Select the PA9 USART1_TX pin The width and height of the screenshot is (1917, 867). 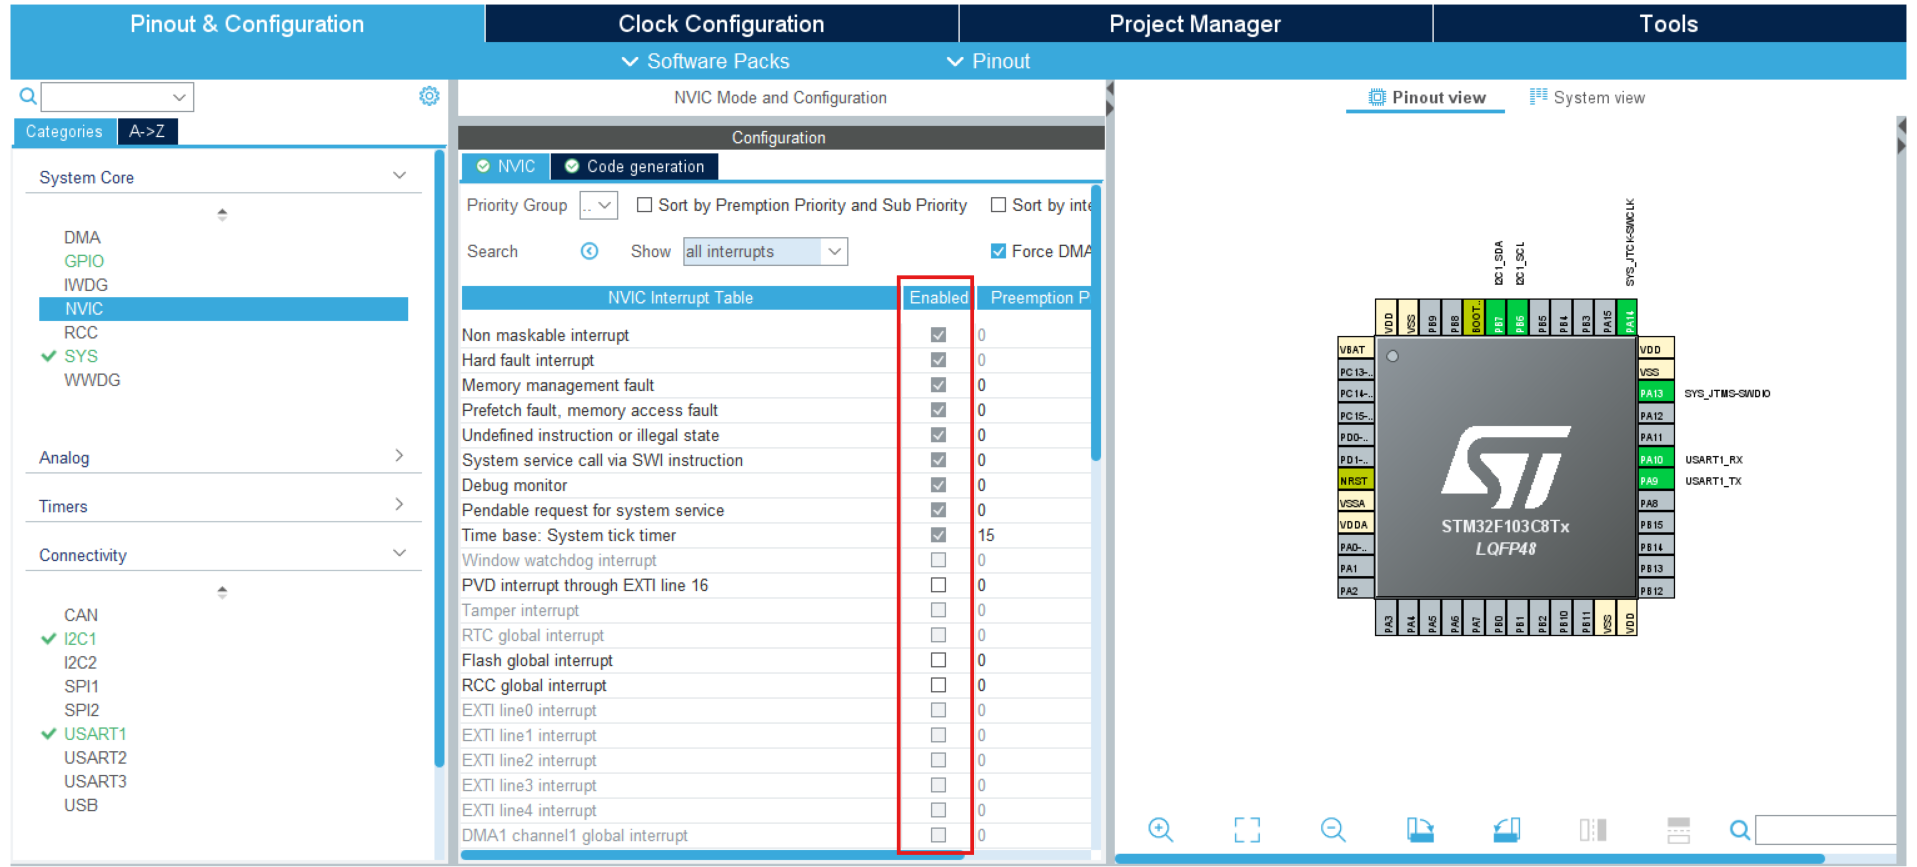click(1655, 481)
